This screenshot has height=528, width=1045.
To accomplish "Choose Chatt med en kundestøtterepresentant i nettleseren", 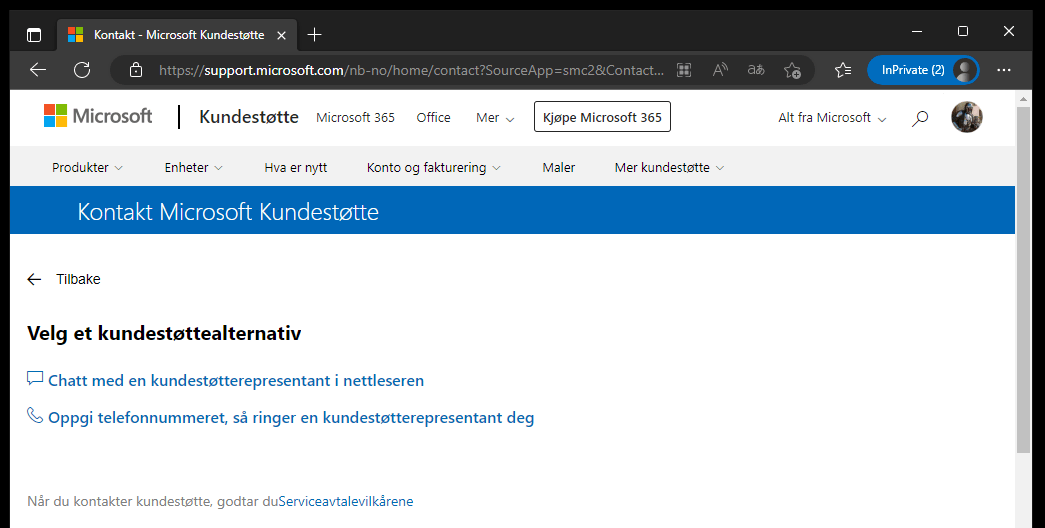I will [236, 381].
